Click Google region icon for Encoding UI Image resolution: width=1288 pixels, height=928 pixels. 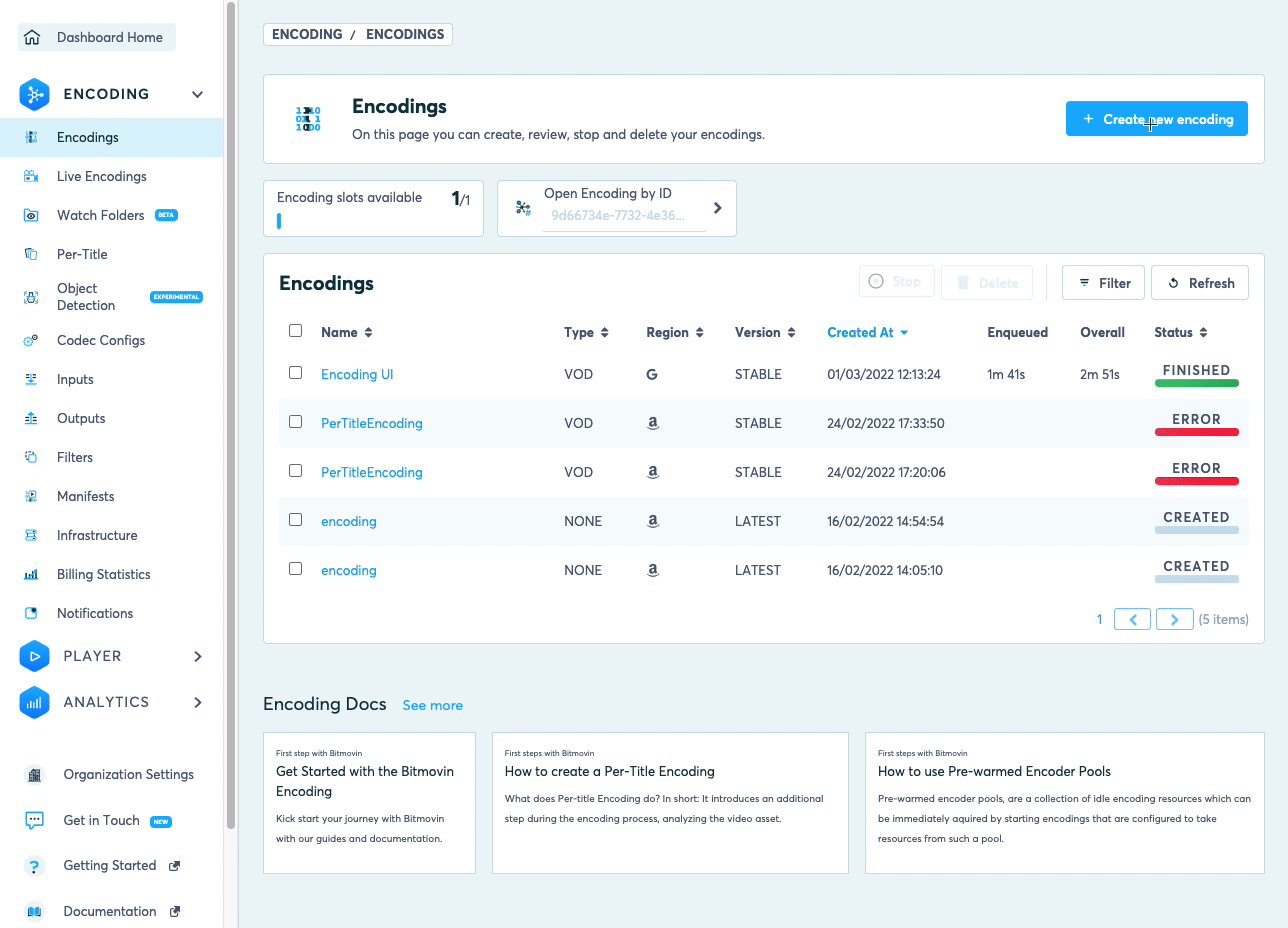652,374
